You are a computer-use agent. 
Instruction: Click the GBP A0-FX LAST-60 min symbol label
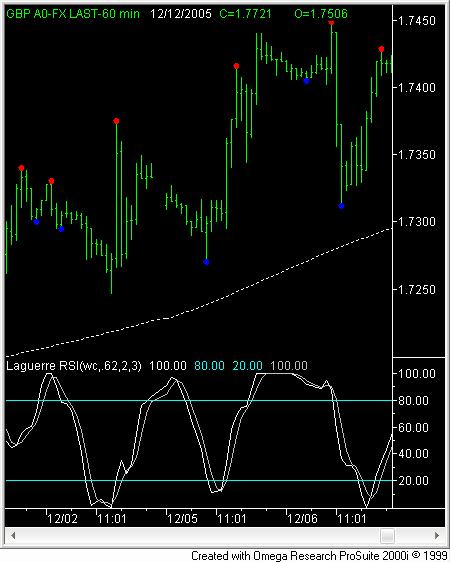73,14
